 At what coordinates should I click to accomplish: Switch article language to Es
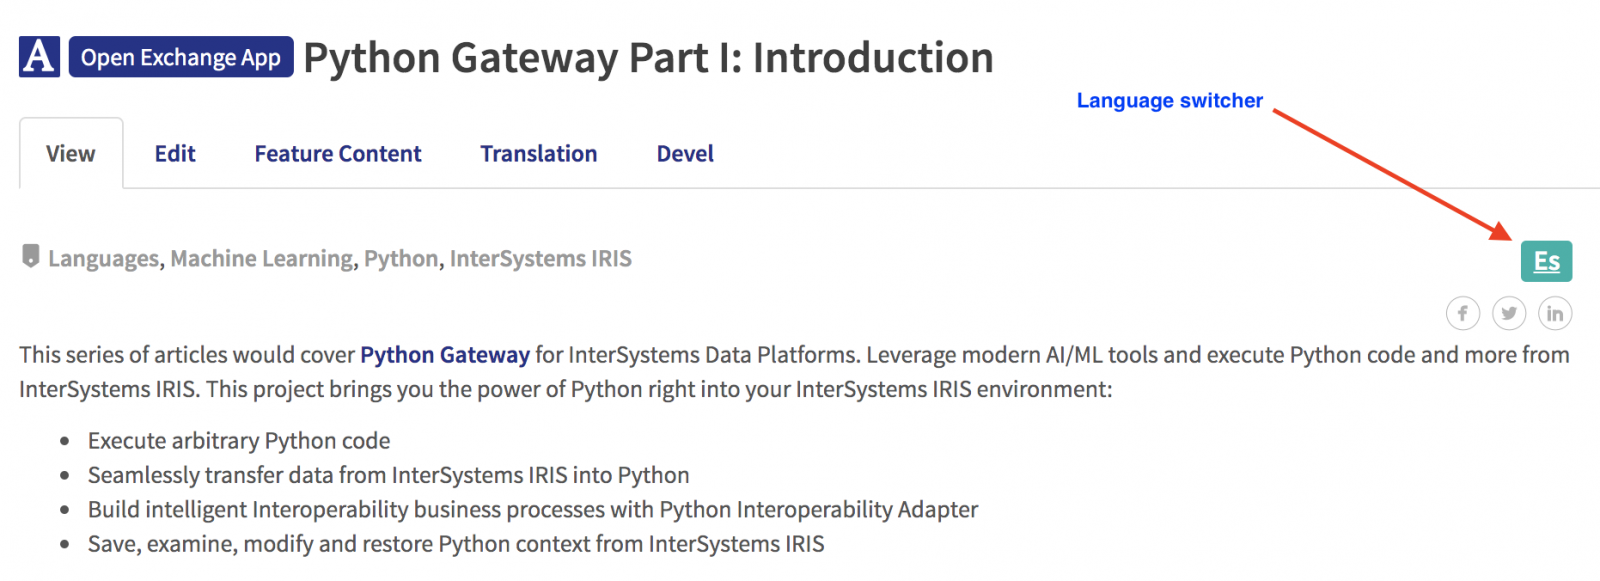point(1546,261)
